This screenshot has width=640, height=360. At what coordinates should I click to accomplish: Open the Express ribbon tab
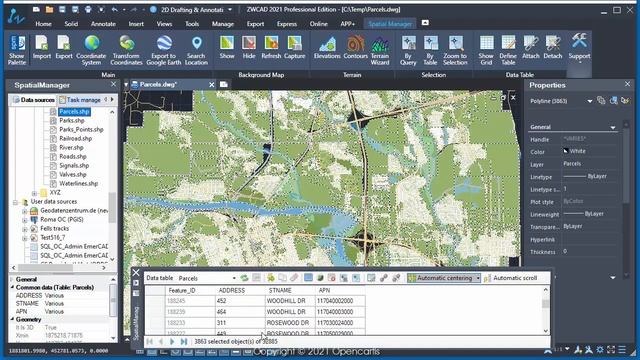287,24
